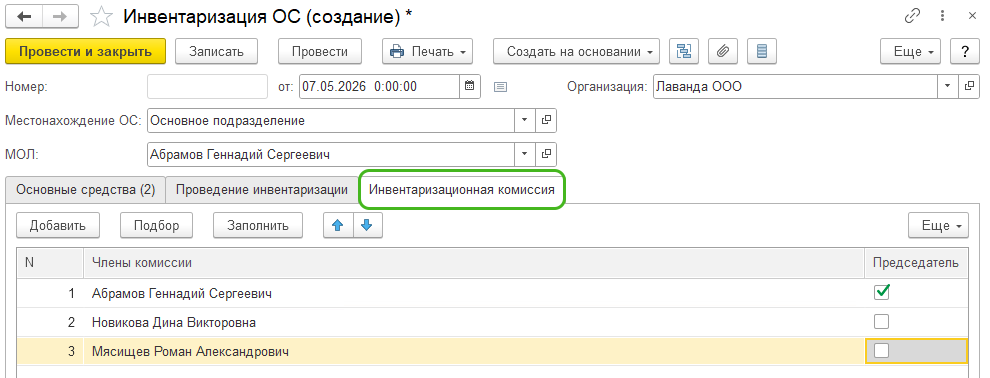Open the top Еще menu

coord(910,52)
